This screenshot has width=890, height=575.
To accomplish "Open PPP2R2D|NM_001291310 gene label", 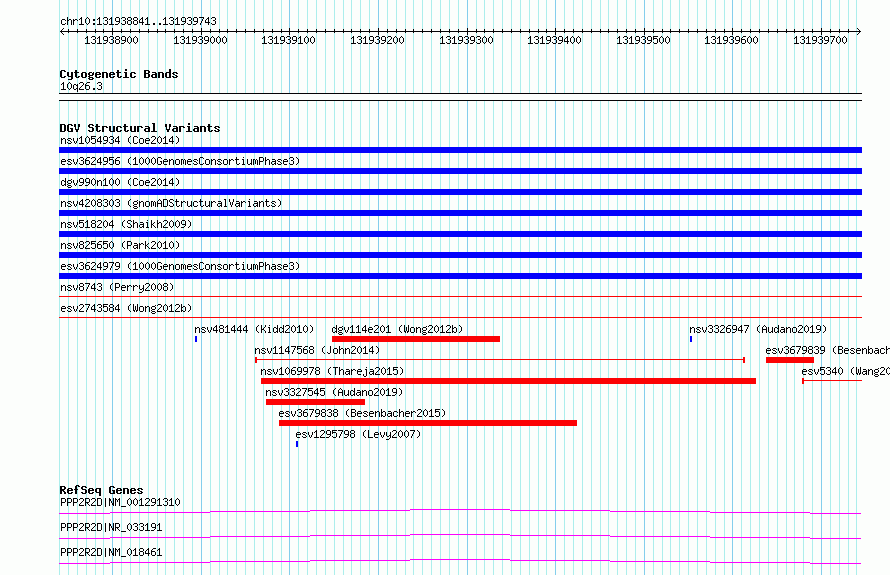I will (x=120, y=502).
